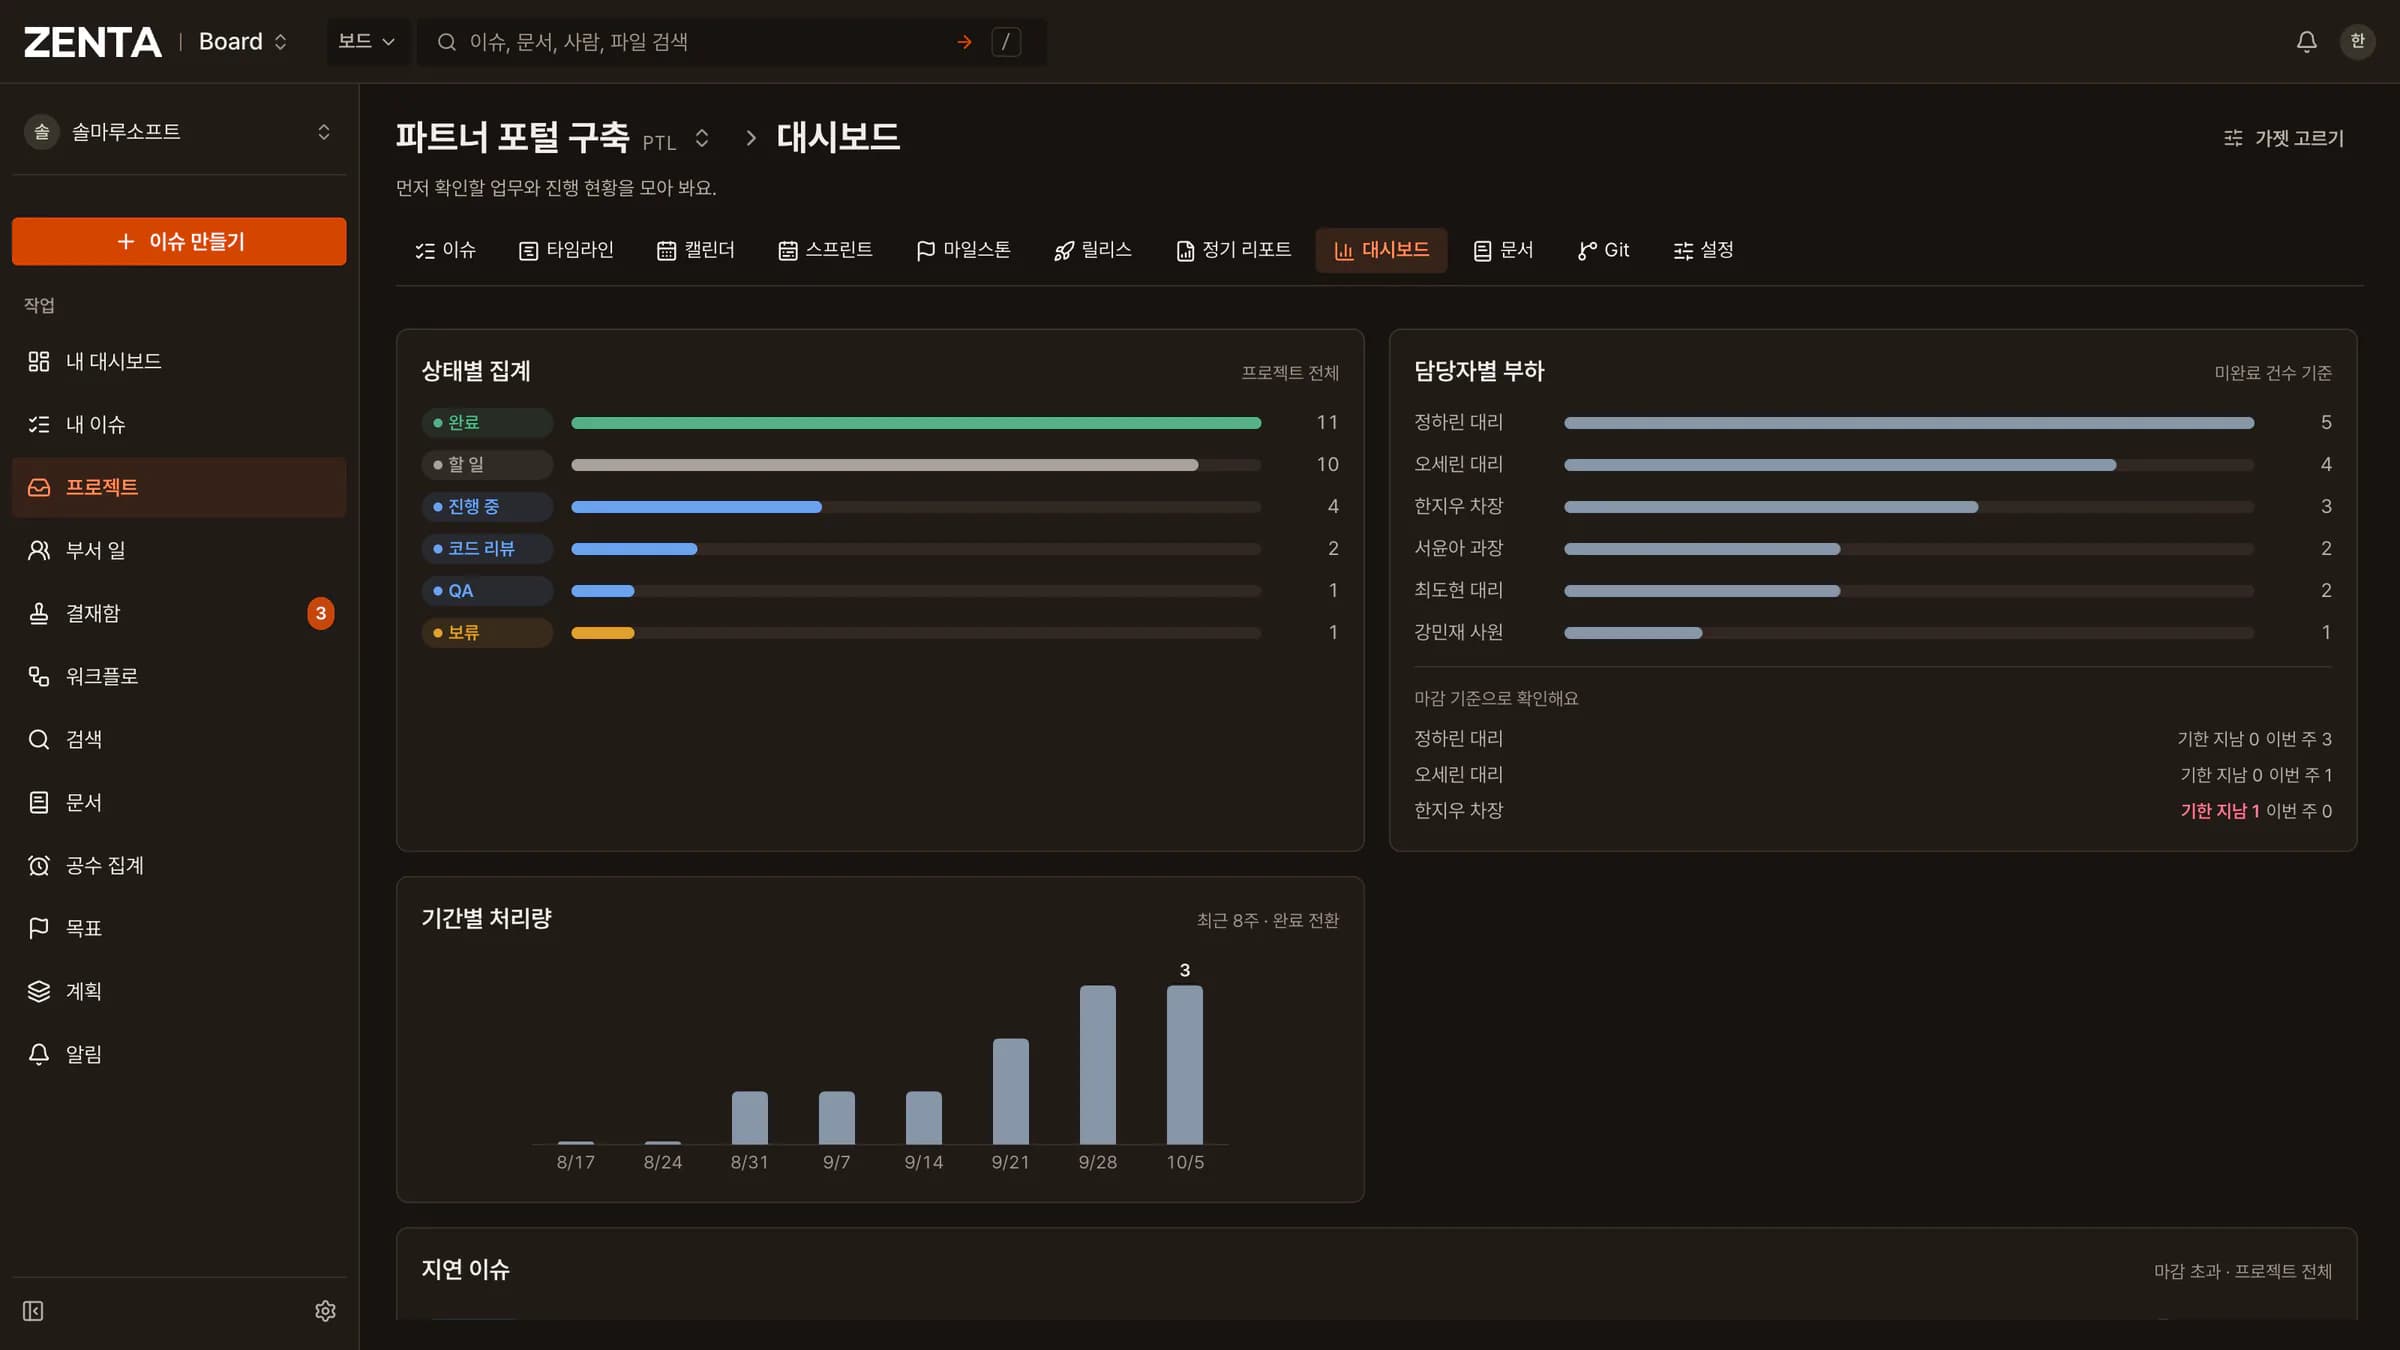Switch to the 캘린더 tab
The height and width of the screenshot is (1350, 2400).
point(696,250)
